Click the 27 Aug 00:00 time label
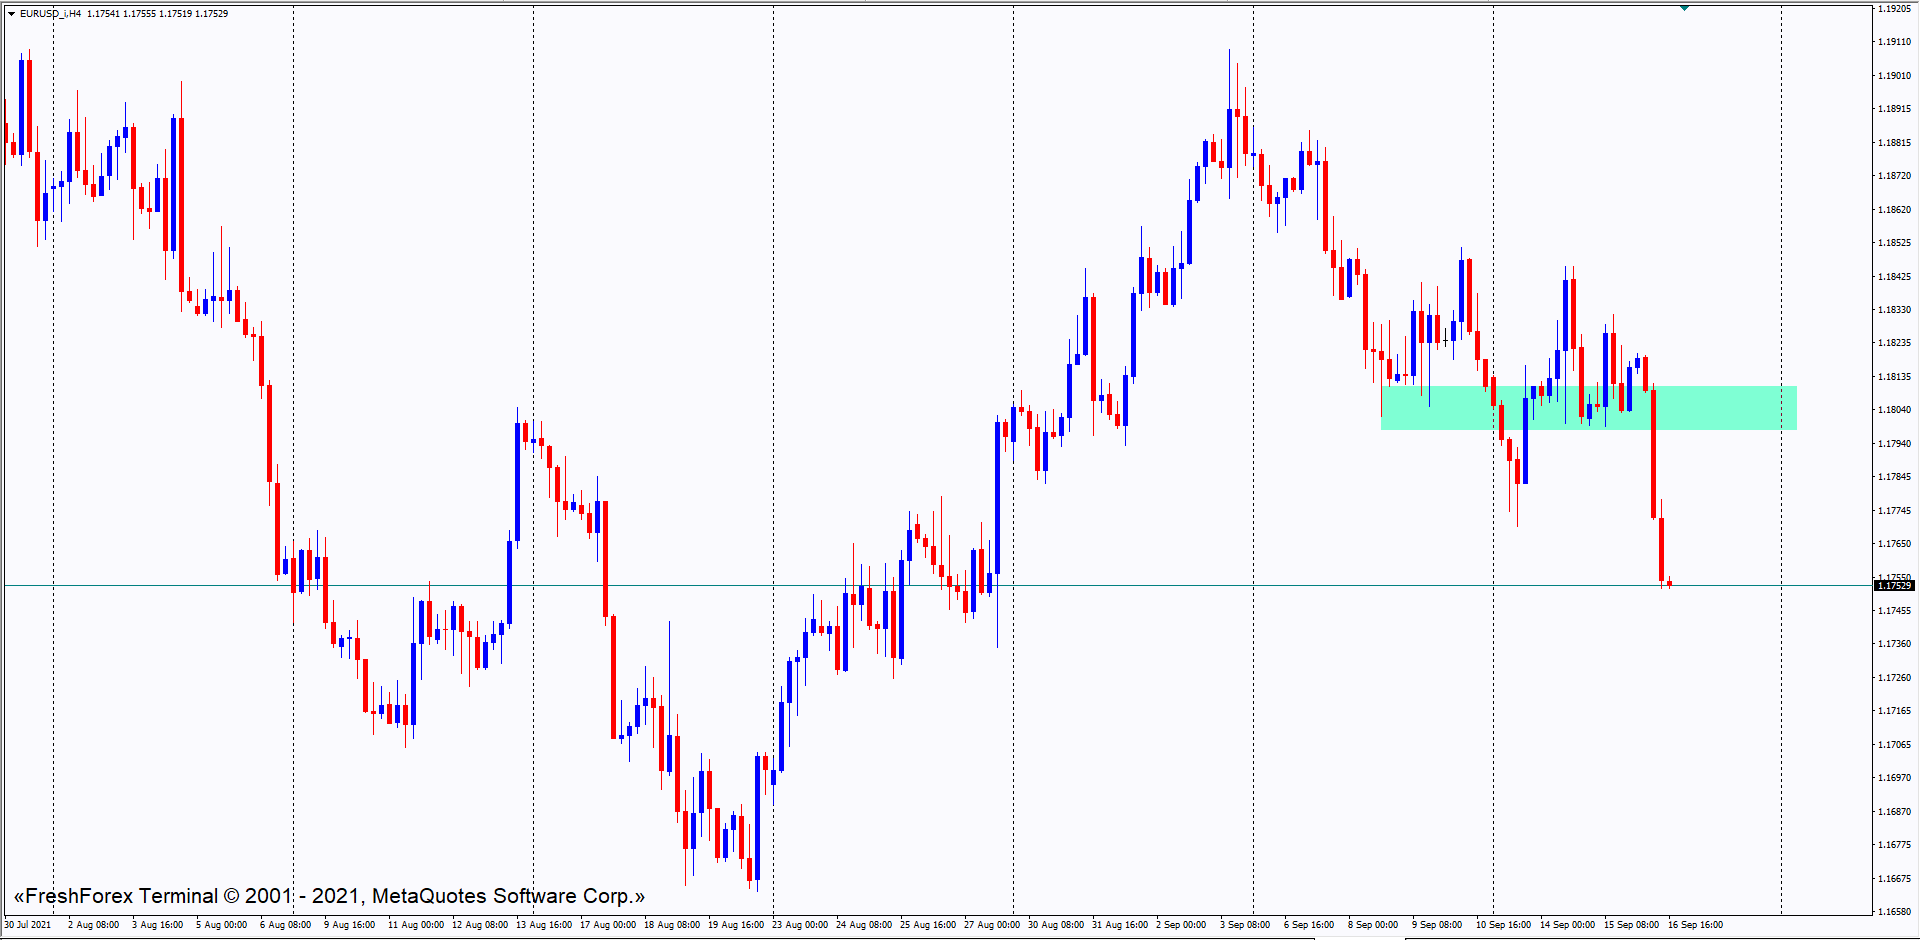This screenshot has width=1920, height=940. tap(992, 925)
